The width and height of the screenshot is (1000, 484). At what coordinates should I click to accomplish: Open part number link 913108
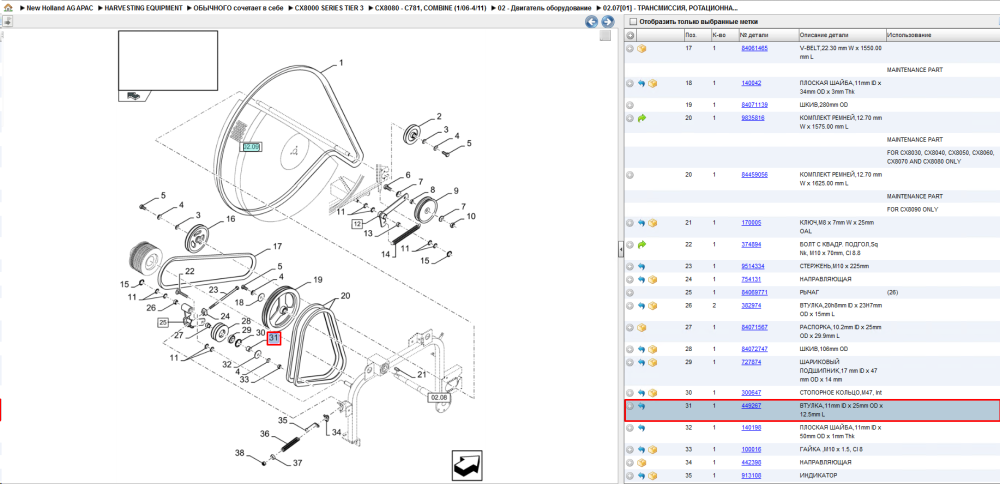pyautogui.click(x=751, y=476)
